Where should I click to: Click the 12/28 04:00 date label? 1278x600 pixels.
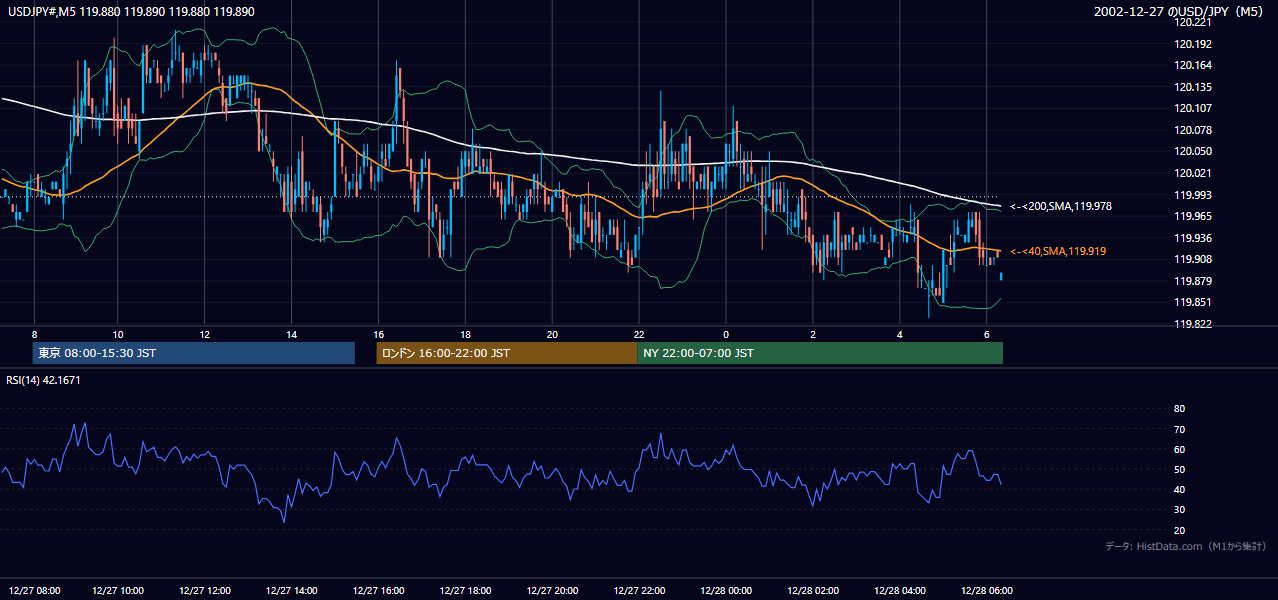coord(900,590)
